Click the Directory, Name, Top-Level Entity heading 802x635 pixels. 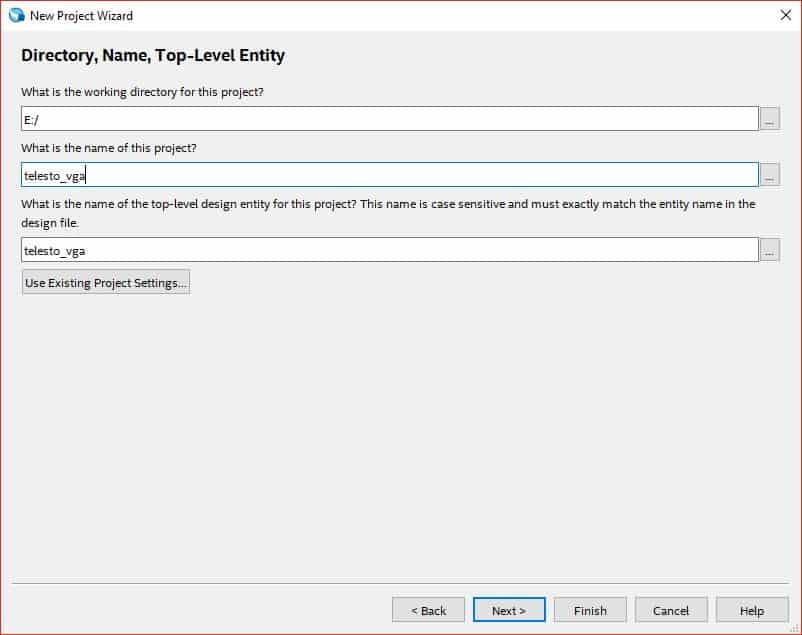click(x=153, y=56)
